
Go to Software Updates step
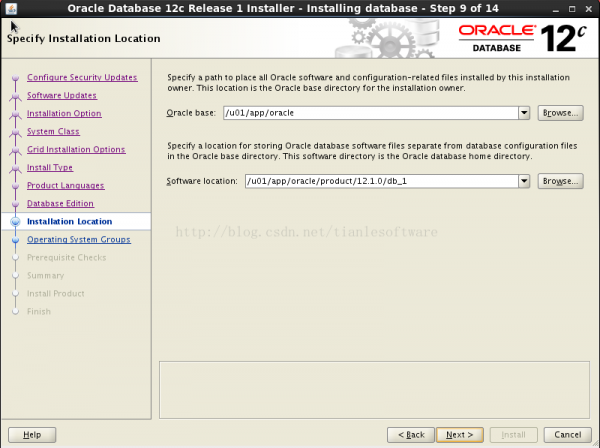click(x=62, y=95)
